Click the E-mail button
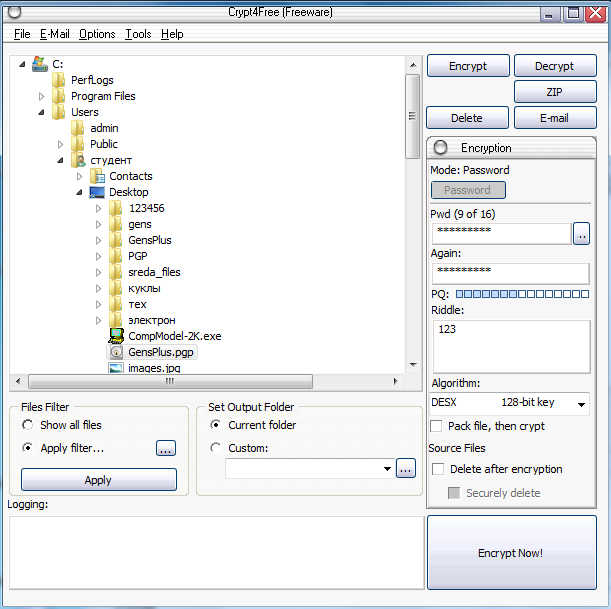This screenshot has height=609, width=611. pos(555,117)
